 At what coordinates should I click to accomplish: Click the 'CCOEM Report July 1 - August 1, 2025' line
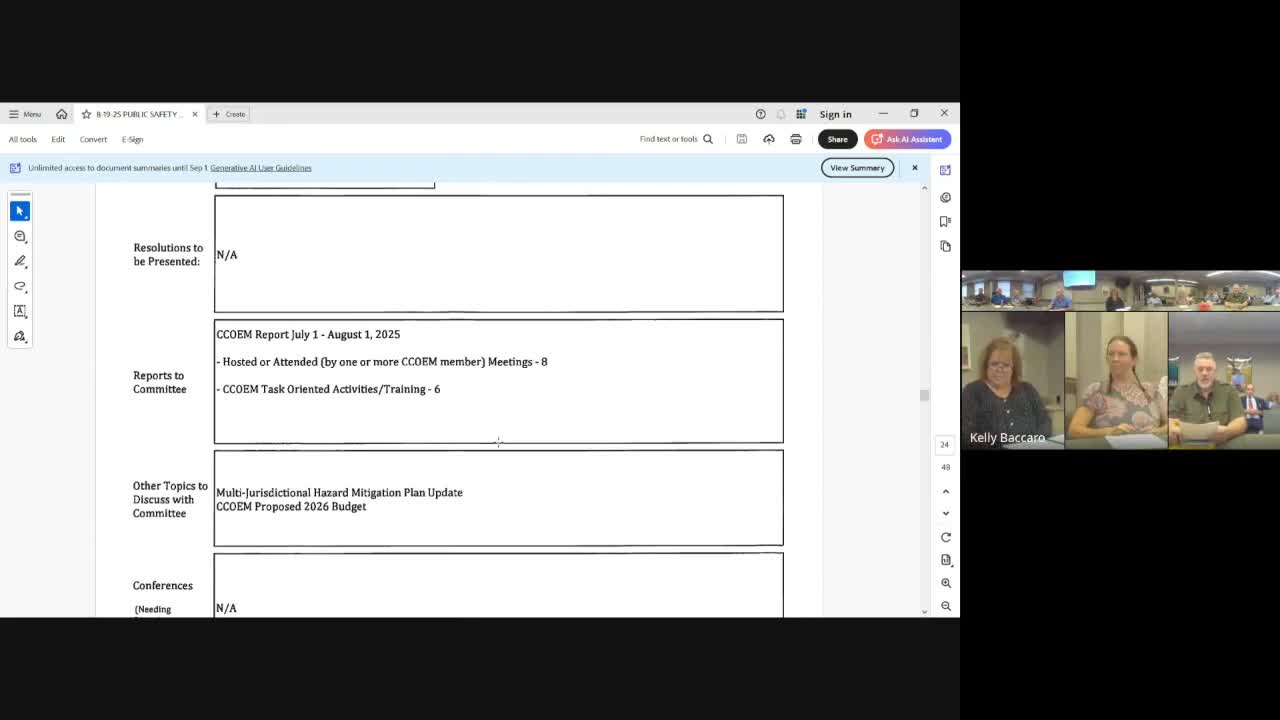click(x=308, y=335)
